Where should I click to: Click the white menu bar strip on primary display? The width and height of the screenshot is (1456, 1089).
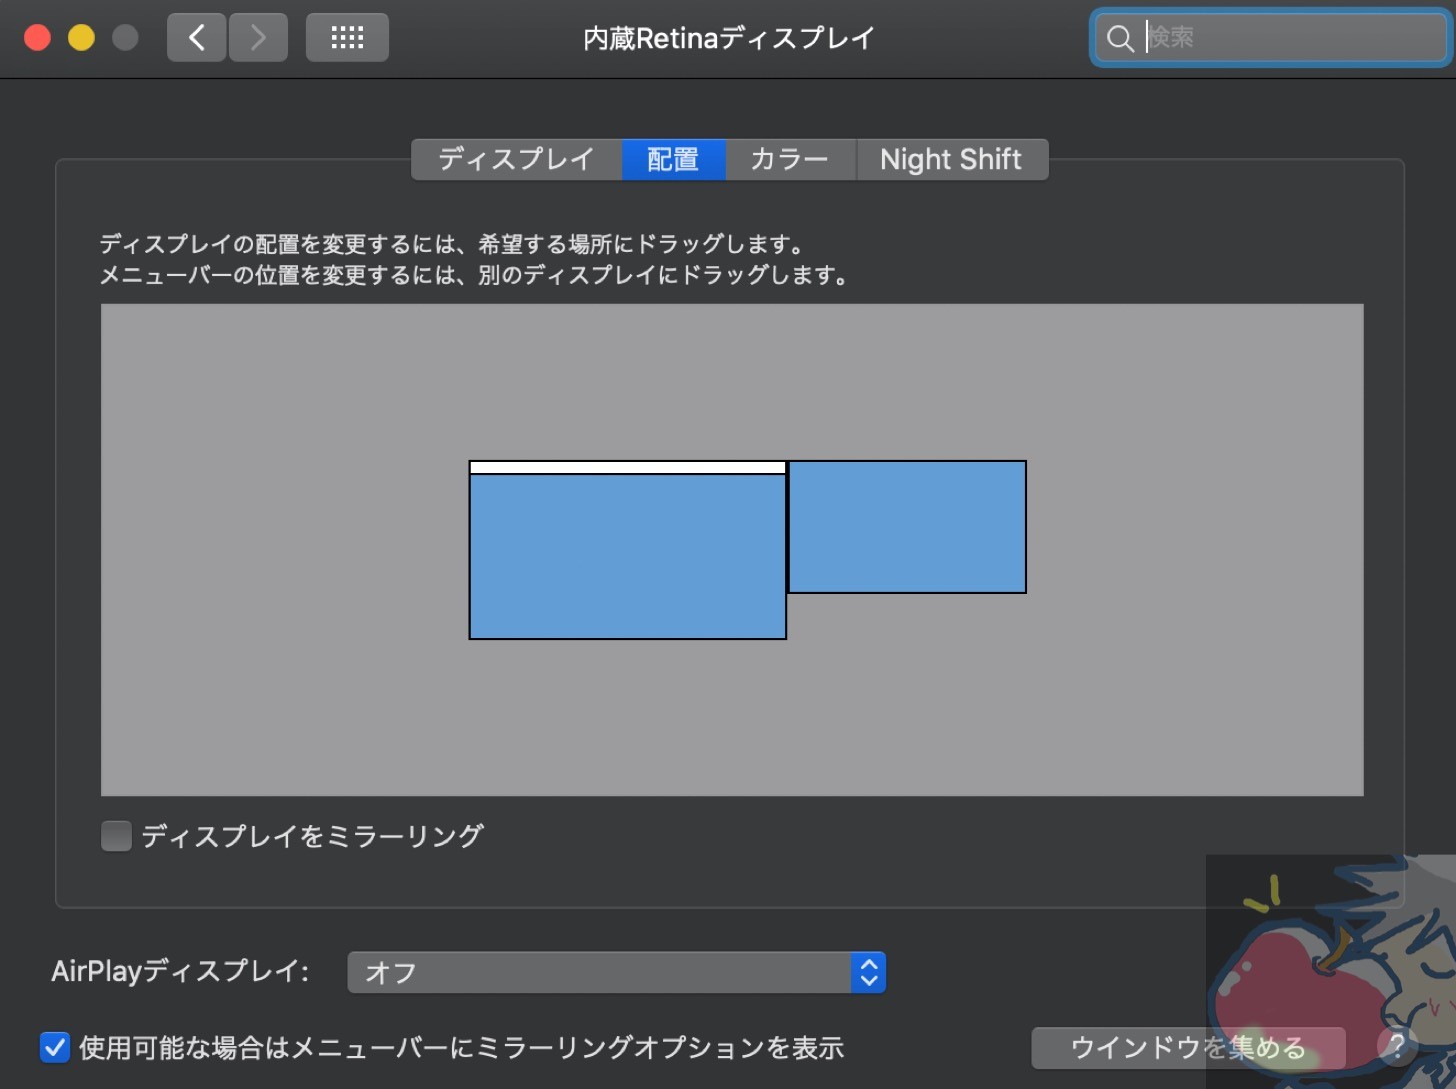click(x=627, y=467)
